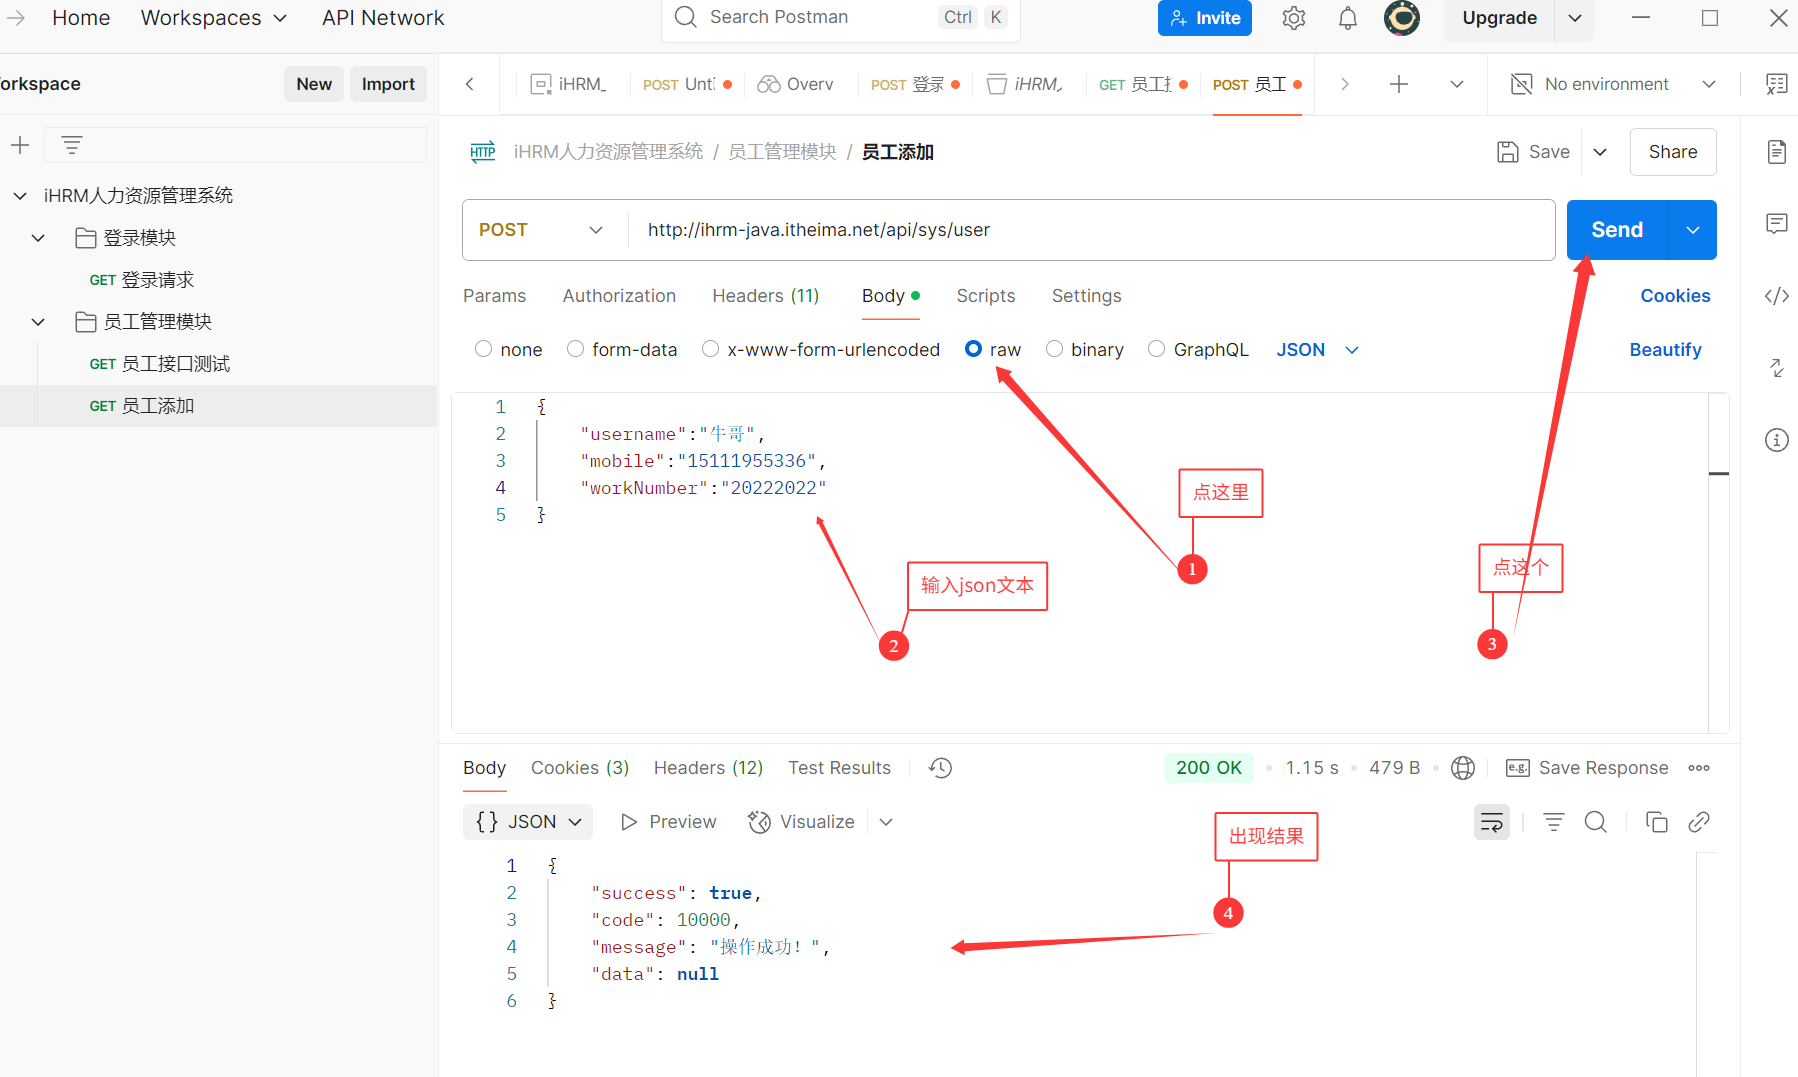
Task: Open the Send options arrow
Action: point(1693,230)
